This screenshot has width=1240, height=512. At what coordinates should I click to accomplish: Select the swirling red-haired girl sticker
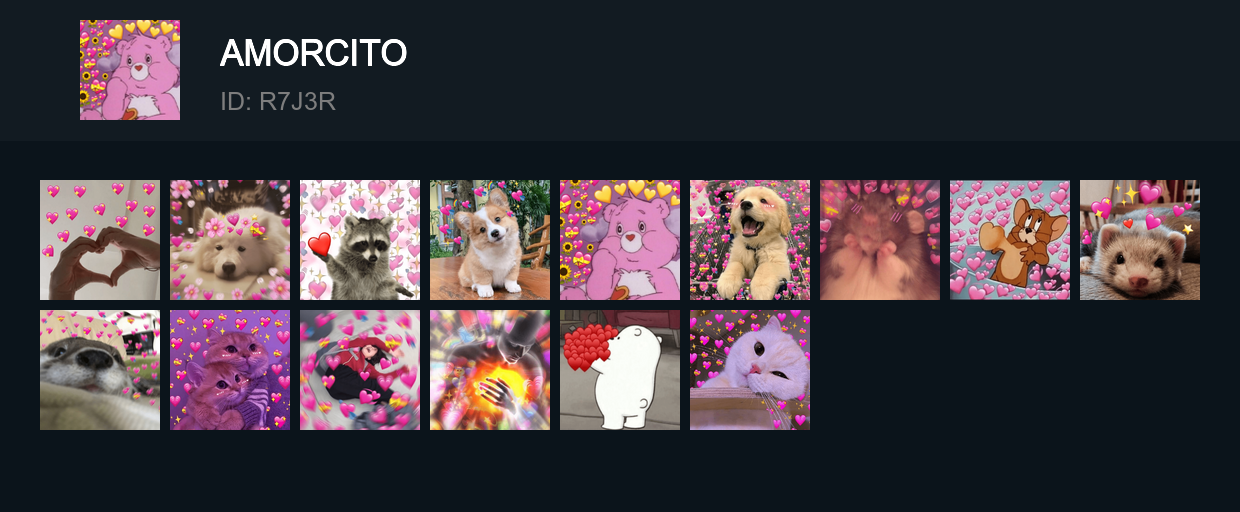(360, 370)
